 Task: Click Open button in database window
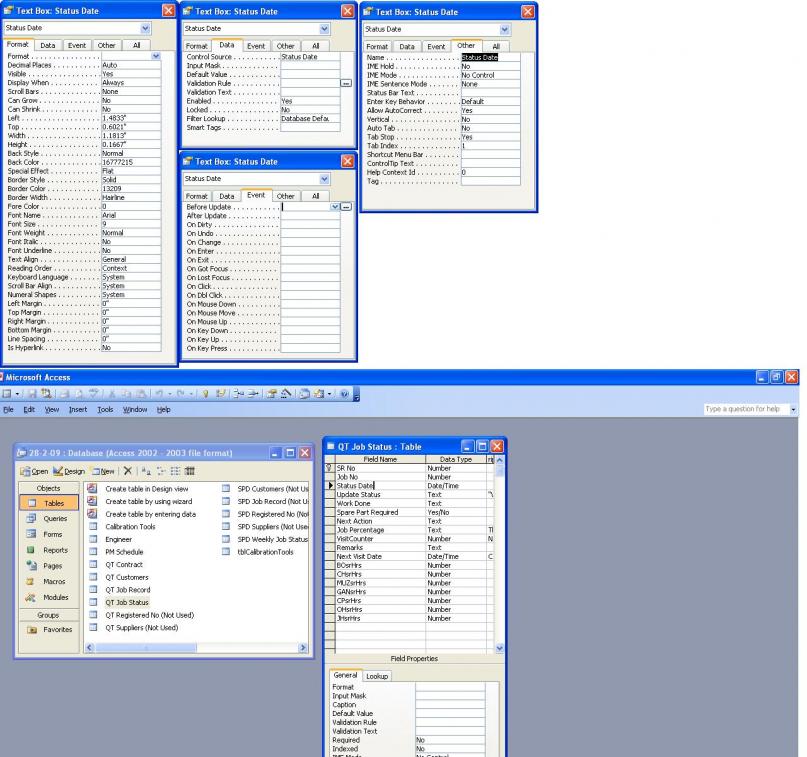pyautogui.click(x=34, y=471)
